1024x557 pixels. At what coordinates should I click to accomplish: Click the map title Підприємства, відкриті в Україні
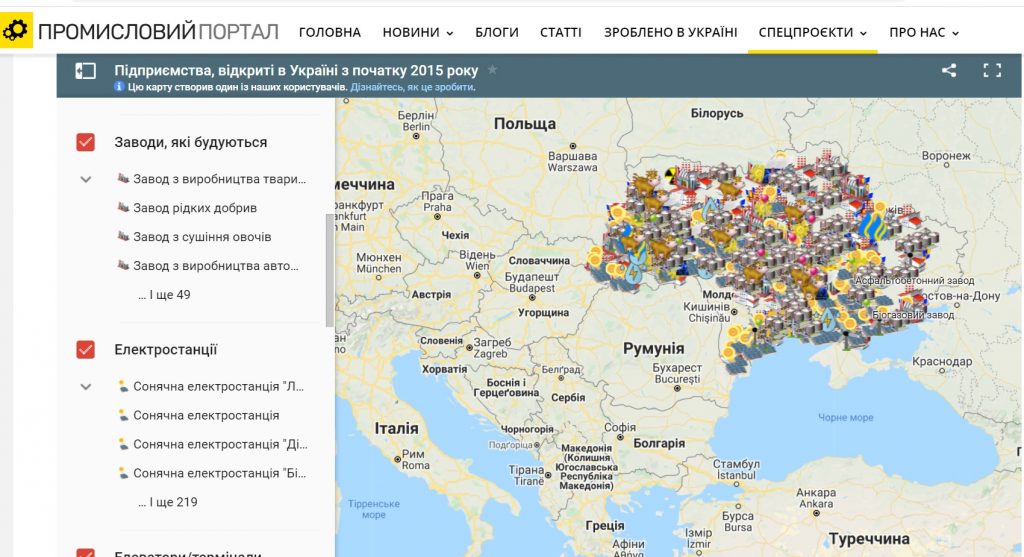point(296,70)
